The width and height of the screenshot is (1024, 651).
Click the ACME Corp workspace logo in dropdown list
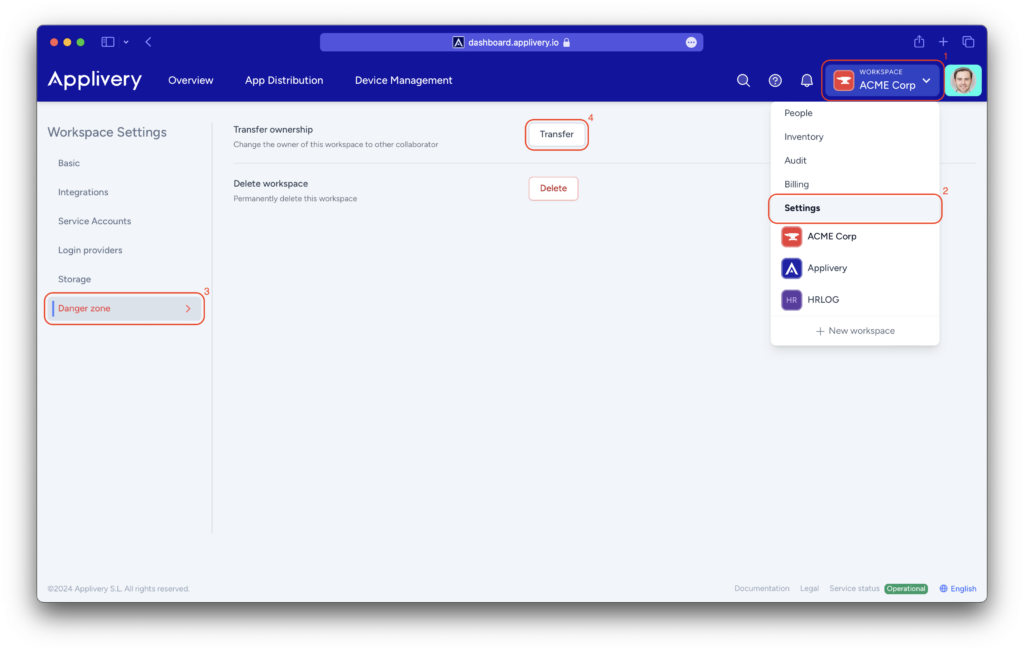click(792, 236)
